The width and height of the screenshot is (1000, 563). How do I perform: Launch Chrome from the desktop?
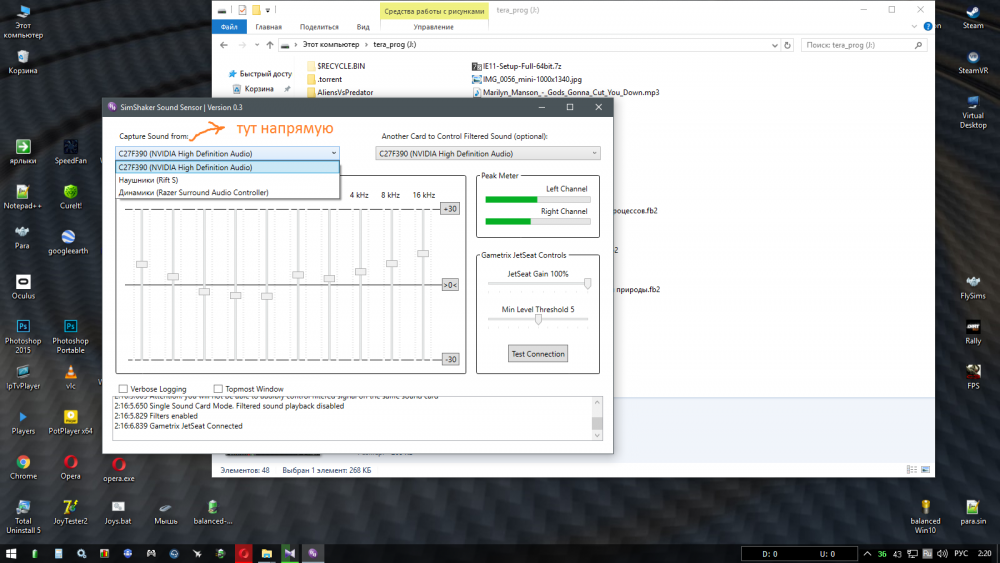pos(23,467)
